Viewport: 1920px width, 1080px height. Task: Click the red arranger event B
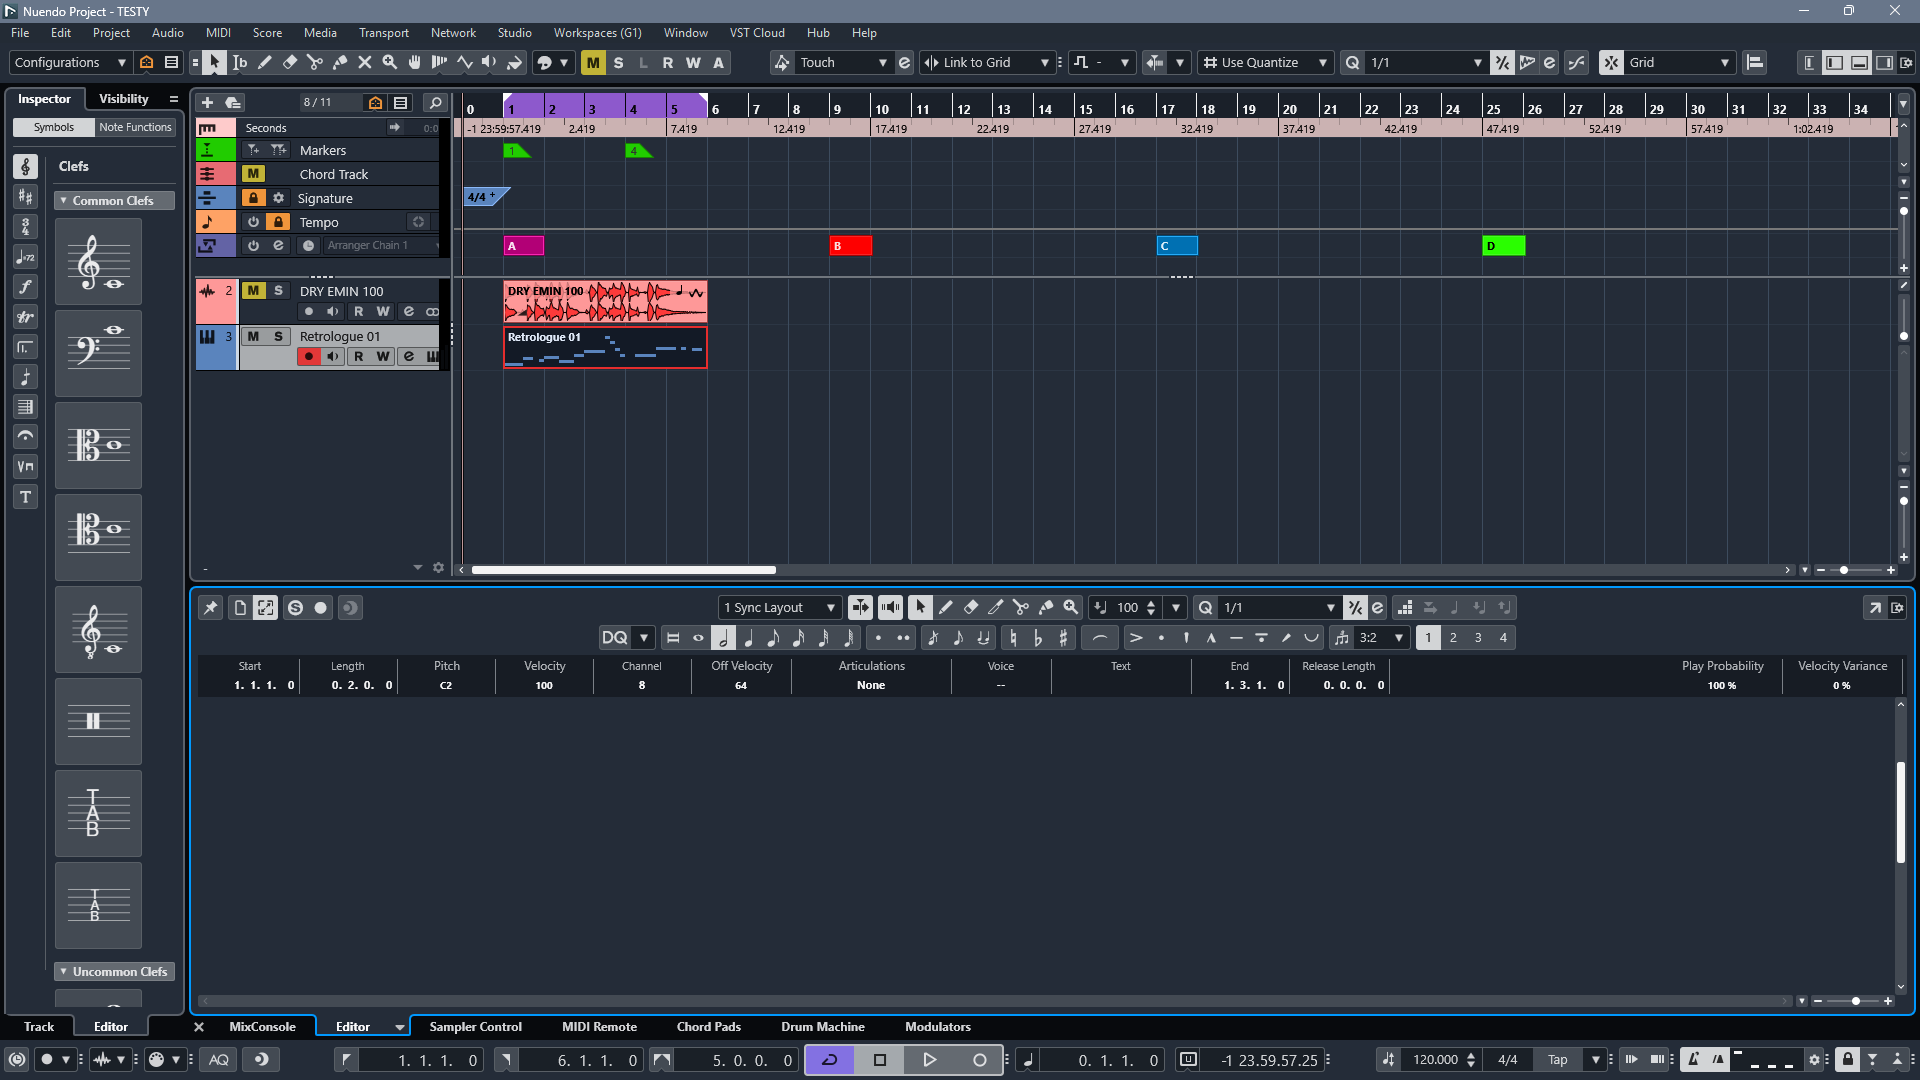(850, 246)
